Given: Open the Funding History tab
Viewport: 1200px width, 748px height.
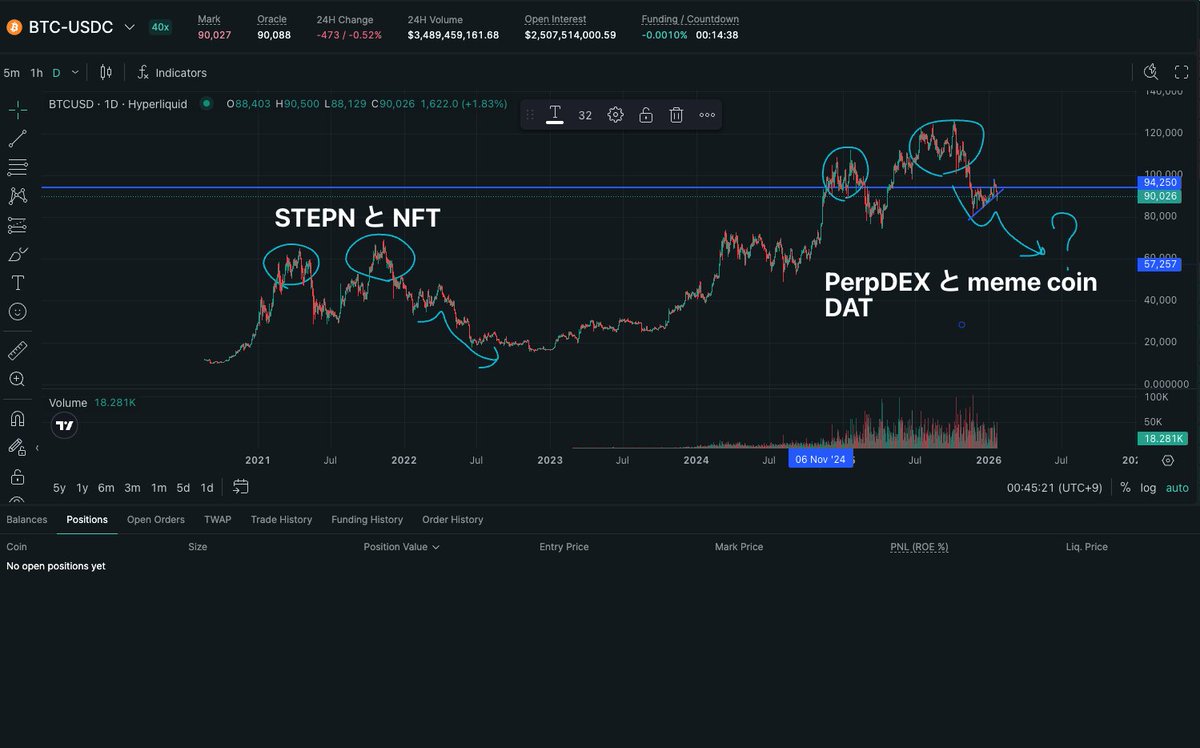Looking at the screenshot, I should pyautogui.click(x=367, y=520).
